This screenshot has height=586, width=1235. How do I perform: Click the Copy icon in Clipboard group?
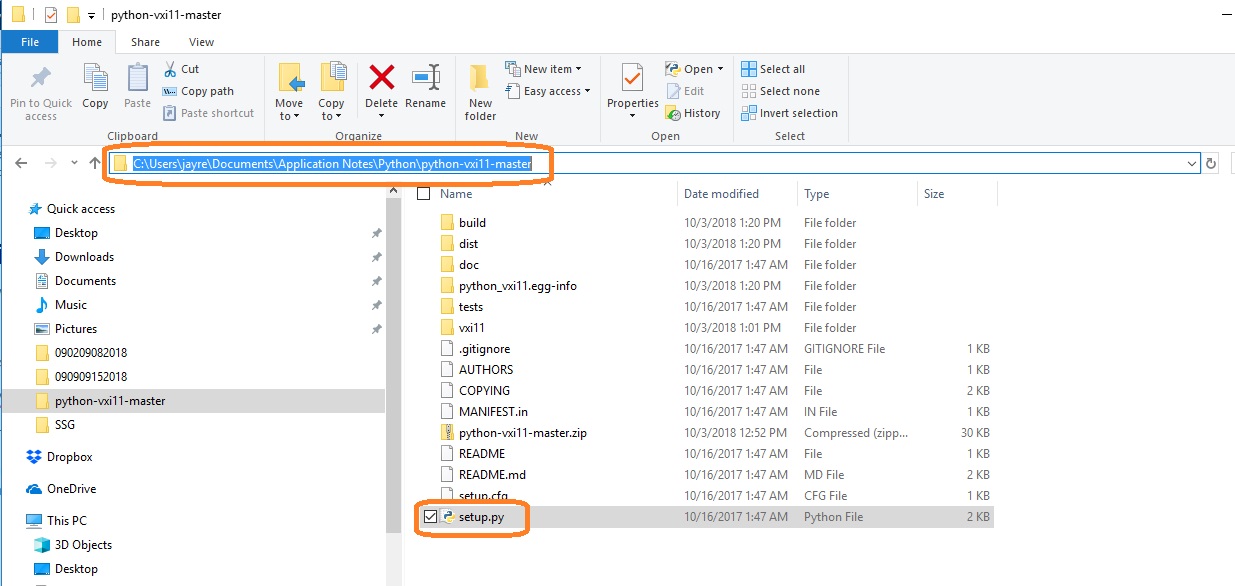(96, 78)
